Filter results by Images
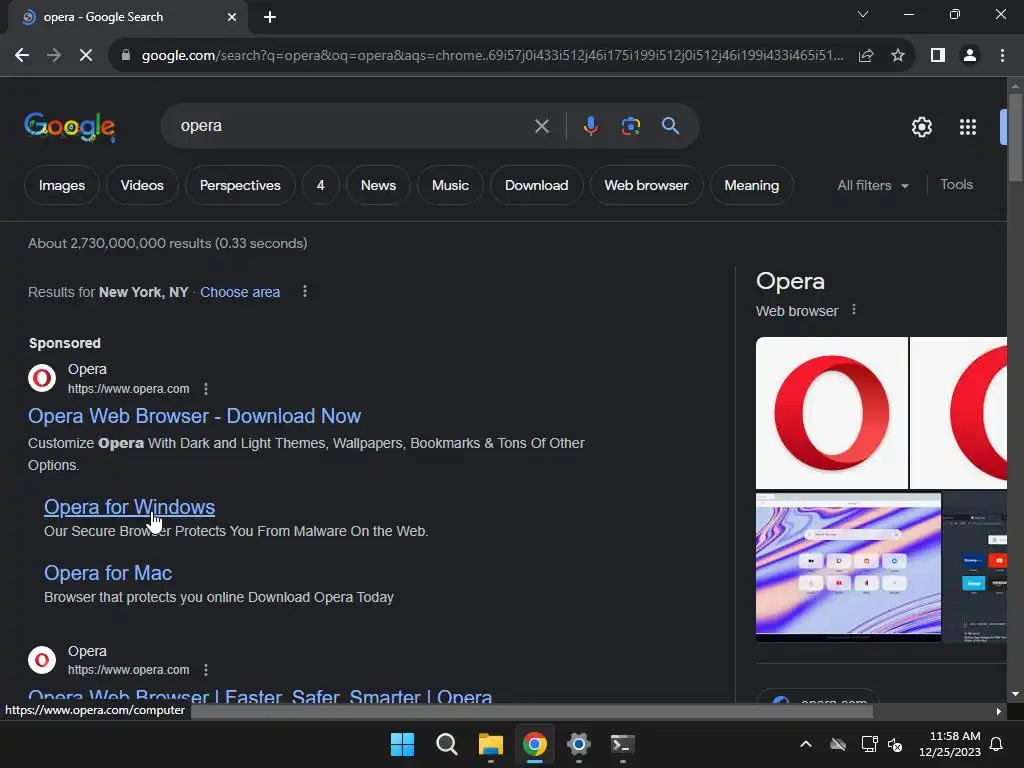 62,185
